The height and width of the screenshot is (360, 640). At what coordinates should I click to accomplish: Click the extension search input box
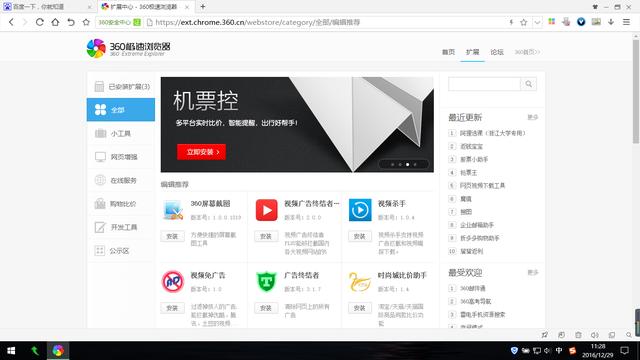pyautogui.click(x=484, y=84)
